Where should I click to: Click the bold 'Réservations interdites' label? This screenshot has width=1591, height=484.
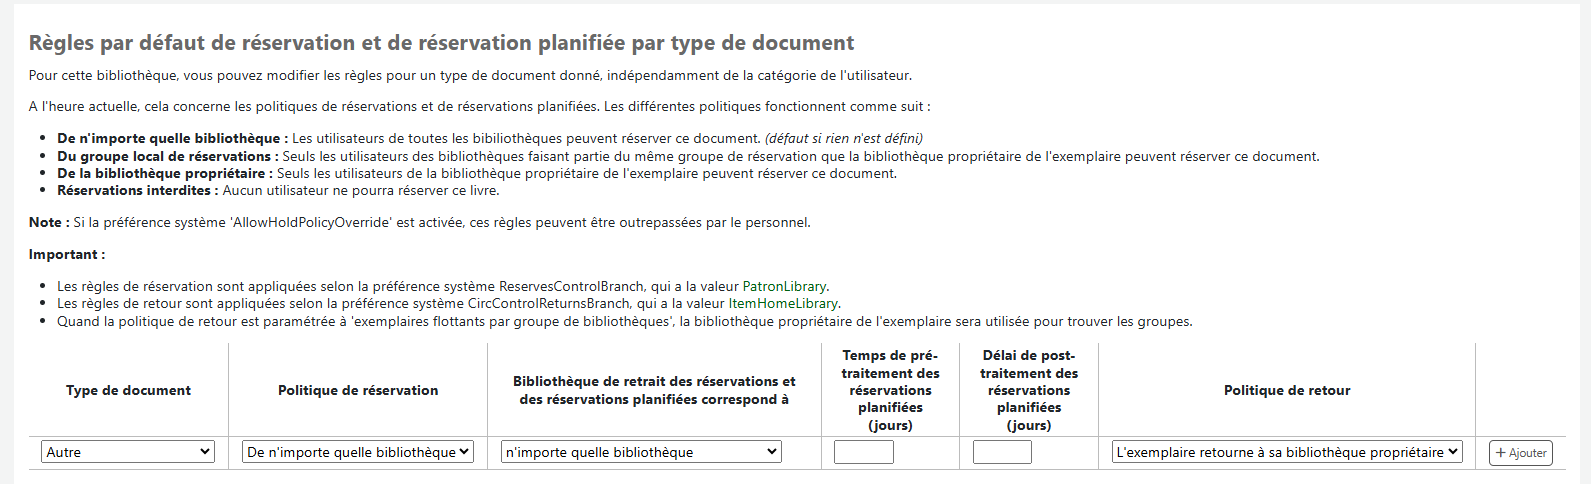coord(137,190)
